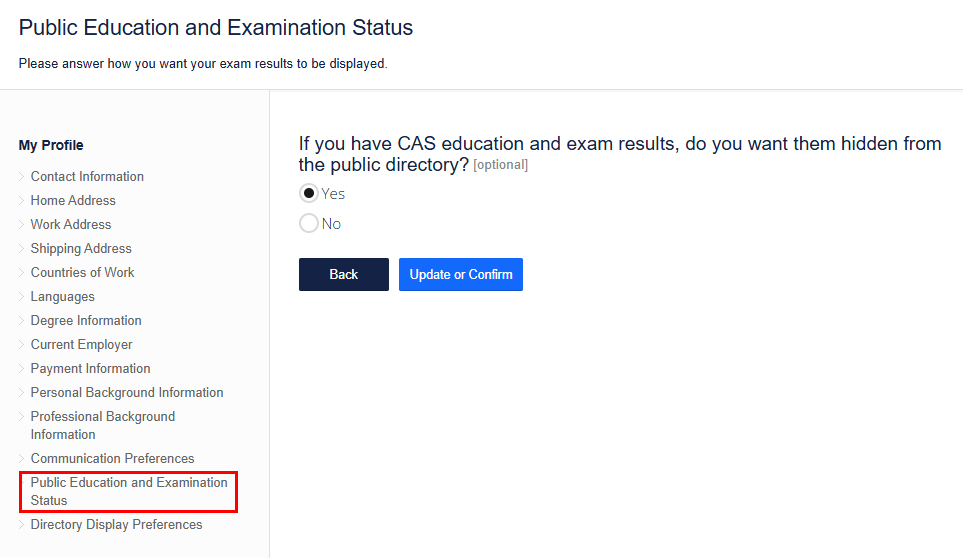
Task: Click the Back button
Action: 343,274
